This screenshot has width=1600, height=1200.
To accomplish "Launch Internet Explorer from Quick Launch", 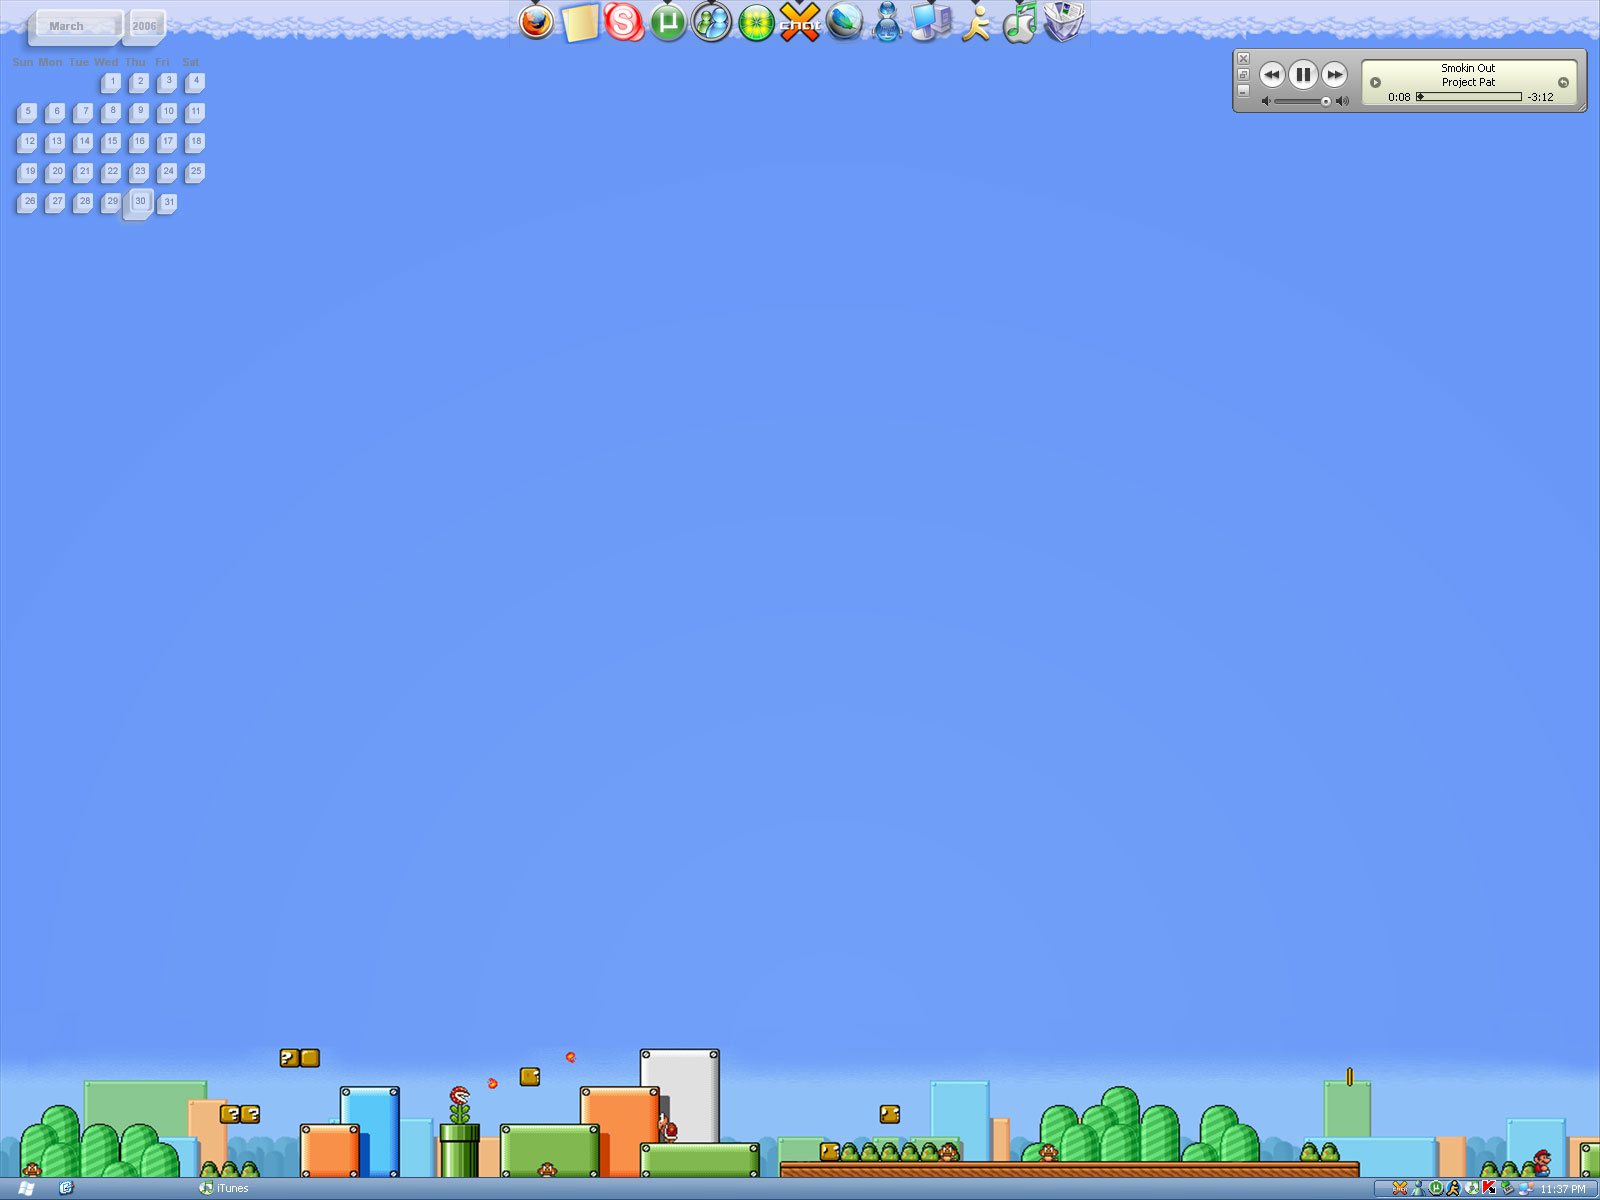I will [x=66, y=1189].
